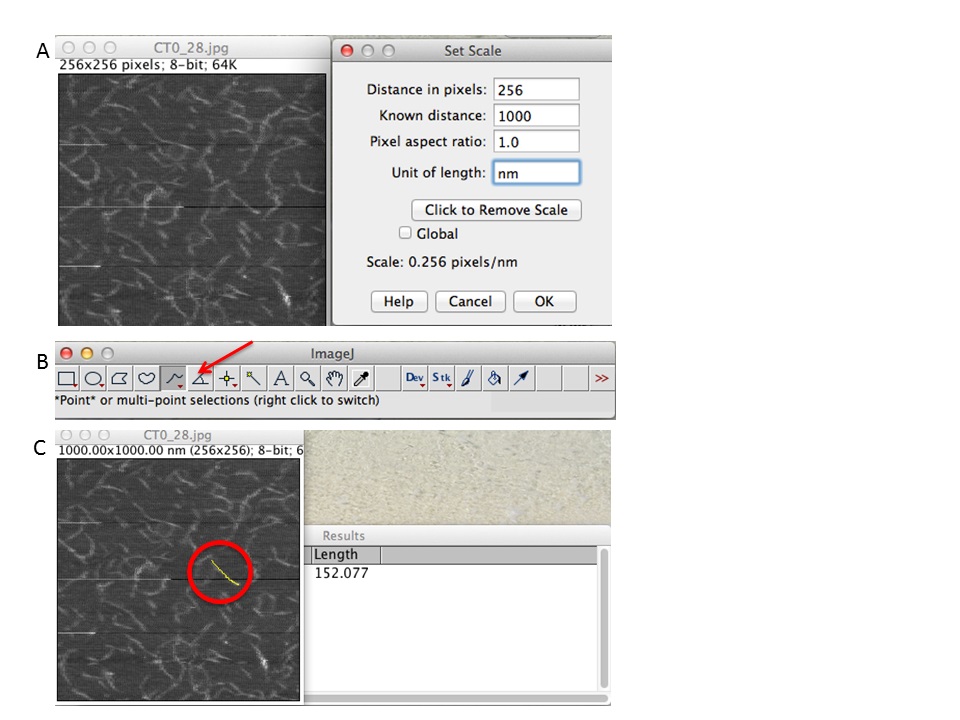Image resolution: width=960 pixels, height=720 pixels.
Task: Click the 1000.00x1000.00 nm image info text
Action: pos(181,450)
